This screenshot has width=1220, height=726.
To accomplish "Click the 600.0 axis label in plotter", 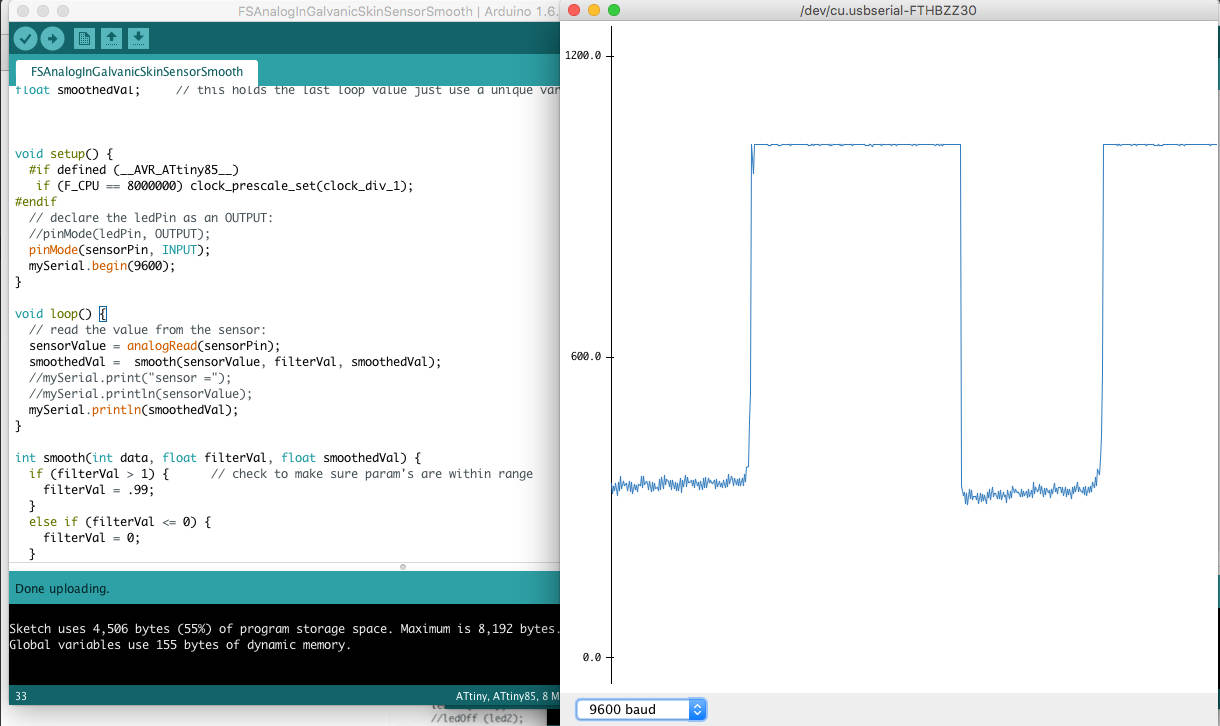I will point(587,357).
